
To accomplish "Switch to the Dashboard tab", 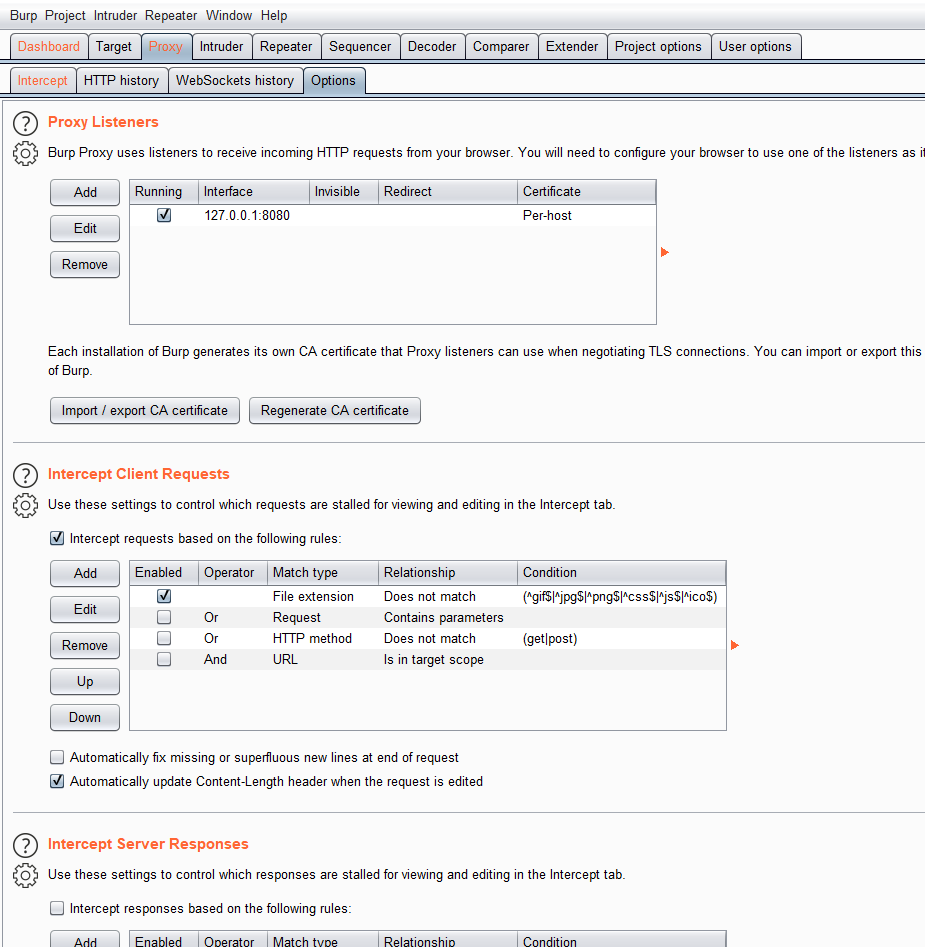I will pos(49,47).
